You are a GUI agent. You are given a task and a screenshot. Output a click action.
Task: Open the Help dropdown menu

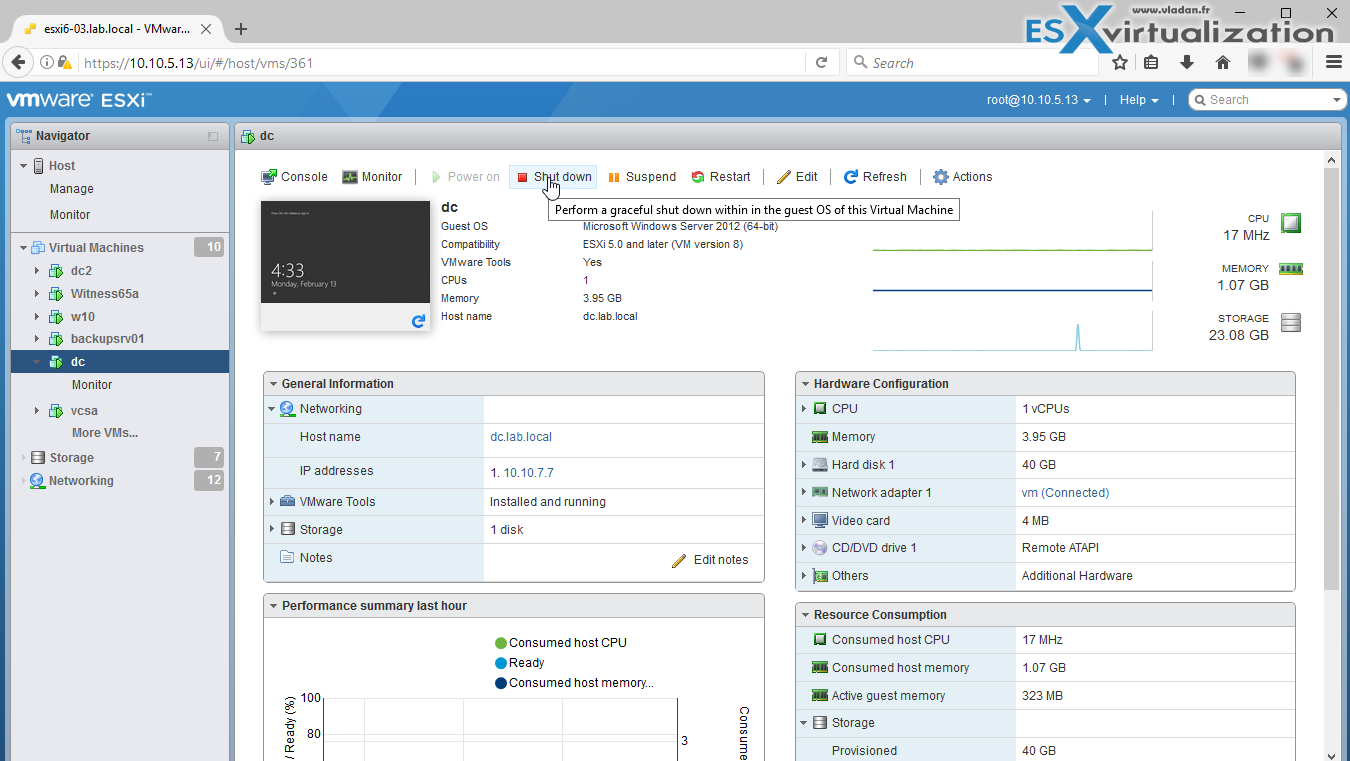(1138, 99)
